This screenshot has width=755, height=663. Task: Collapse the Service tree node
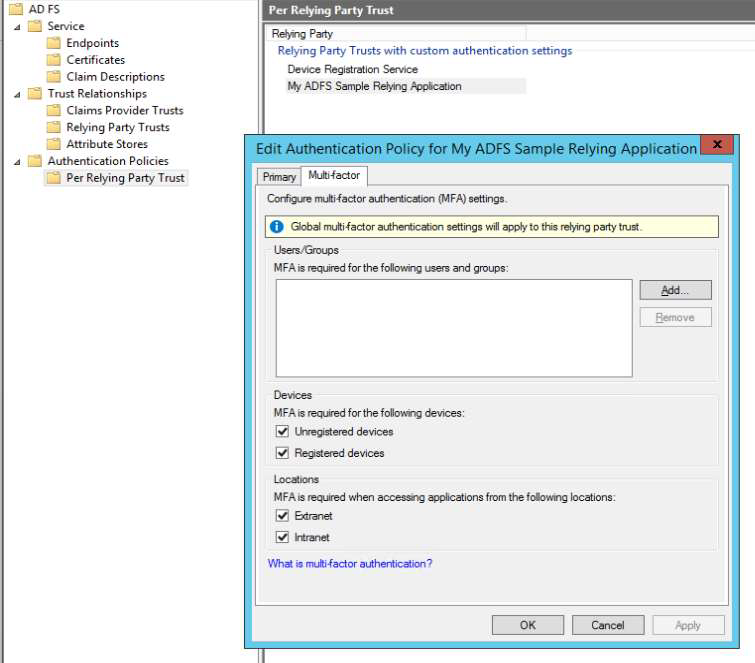point(17,27)
